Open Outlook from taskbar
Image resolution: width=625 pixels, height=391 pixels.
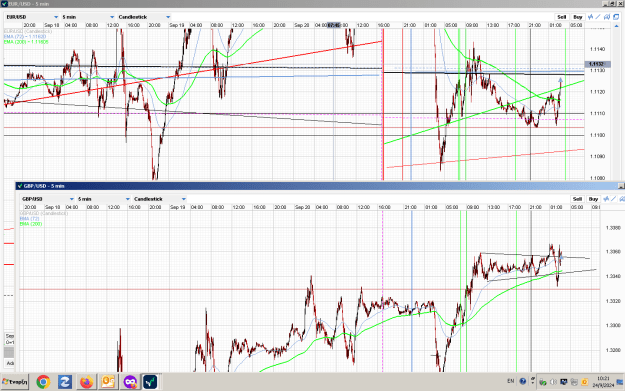(108, 382)
